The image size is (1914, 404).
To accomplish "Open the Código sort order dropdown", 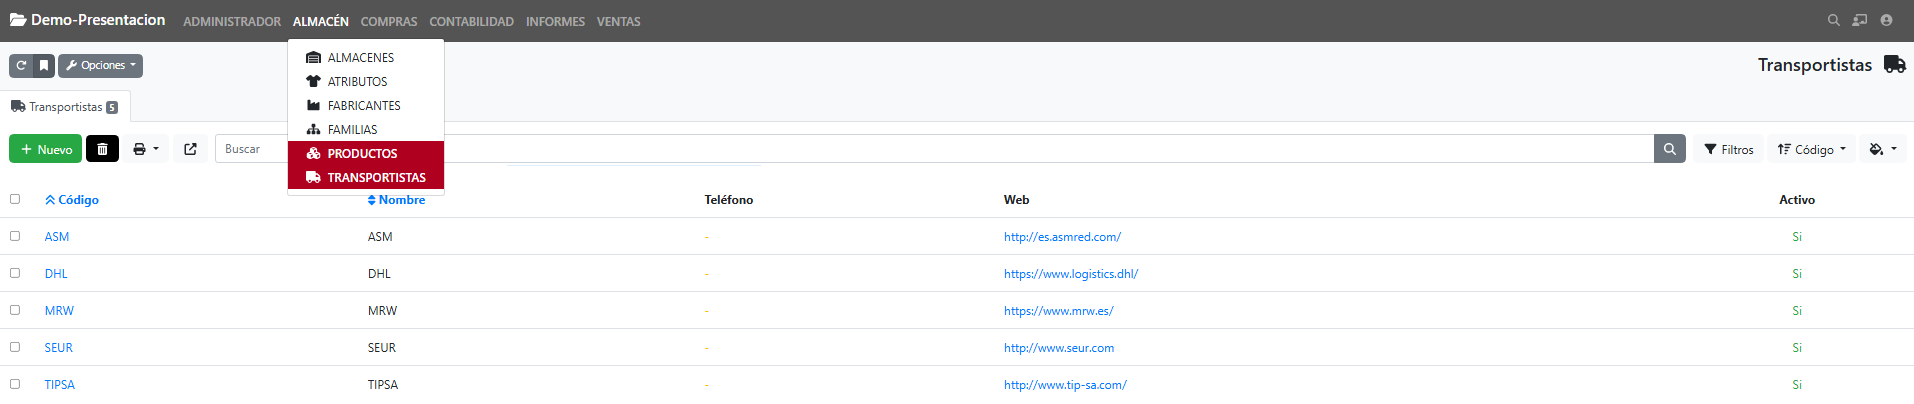I will (x=1810, y=149).
